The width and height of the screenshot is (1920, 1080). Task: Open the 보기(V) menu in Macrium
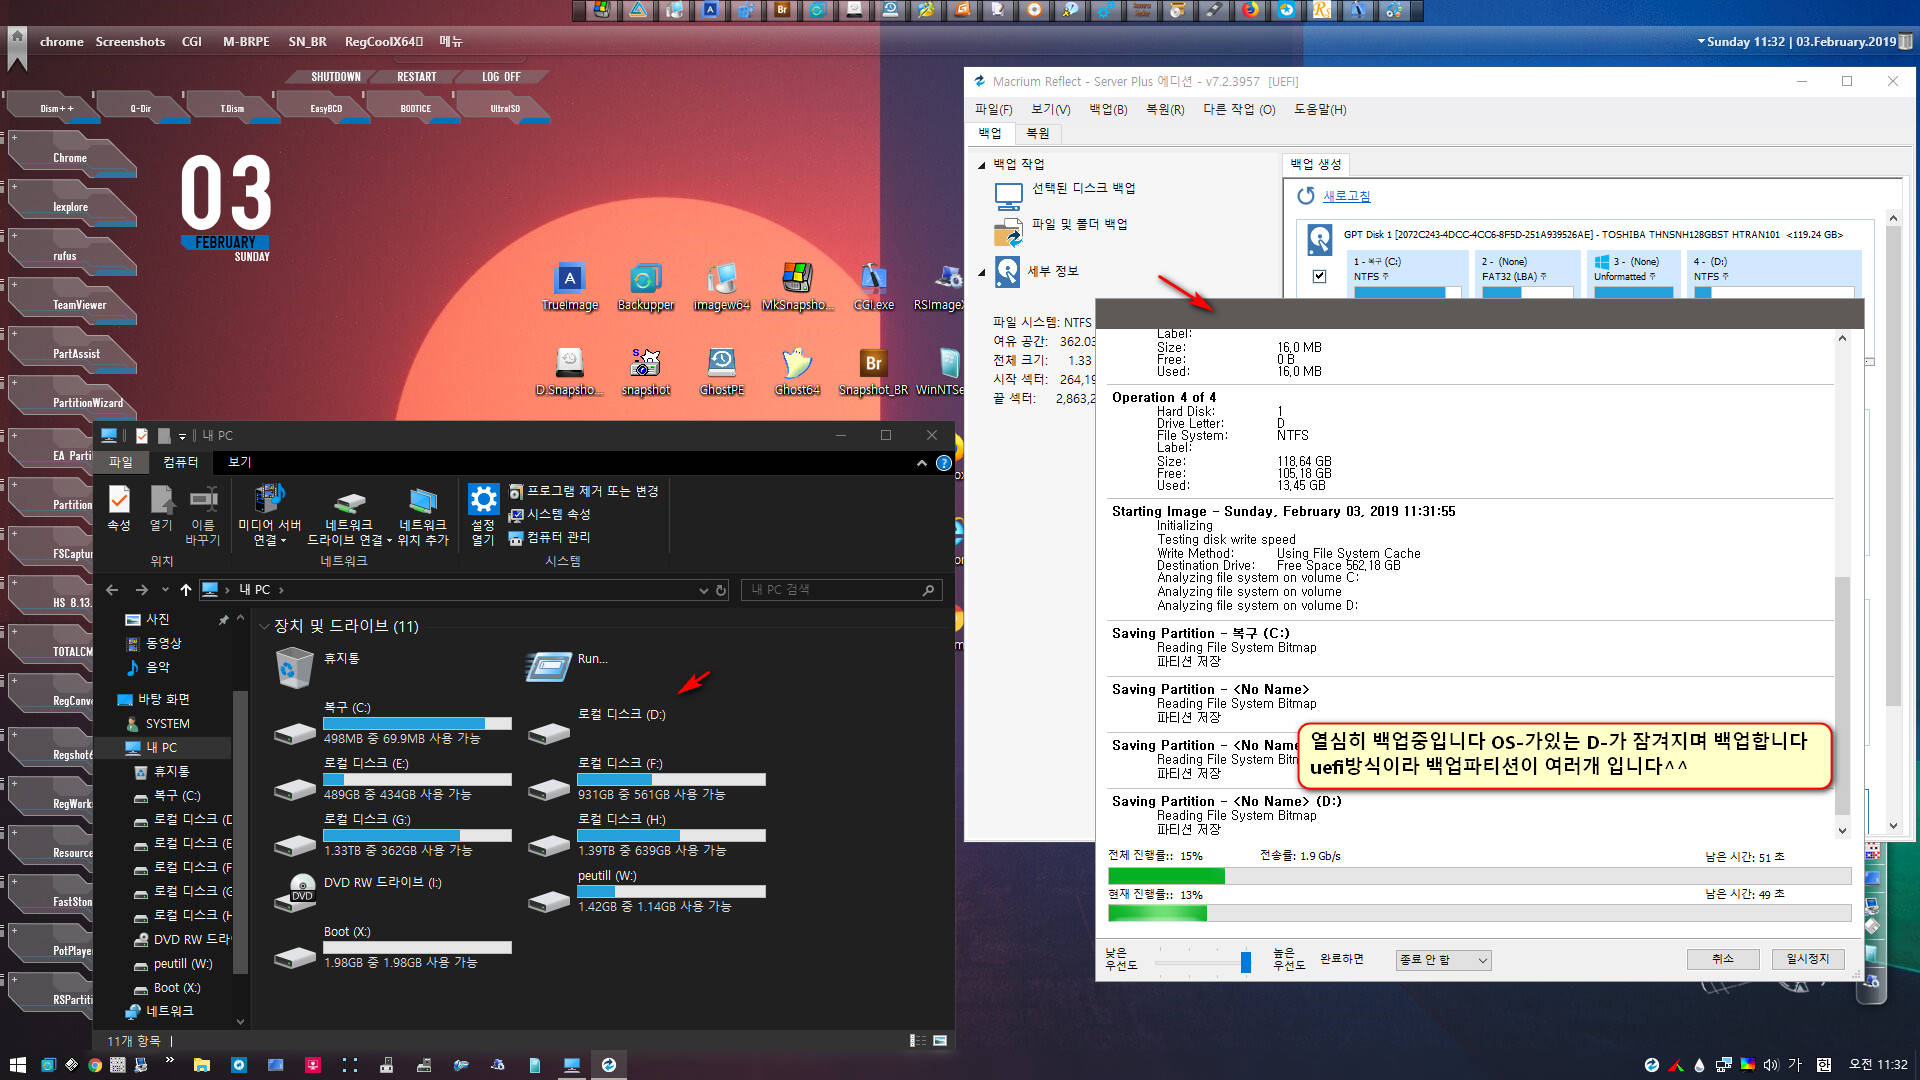[x=1050, y=110]
